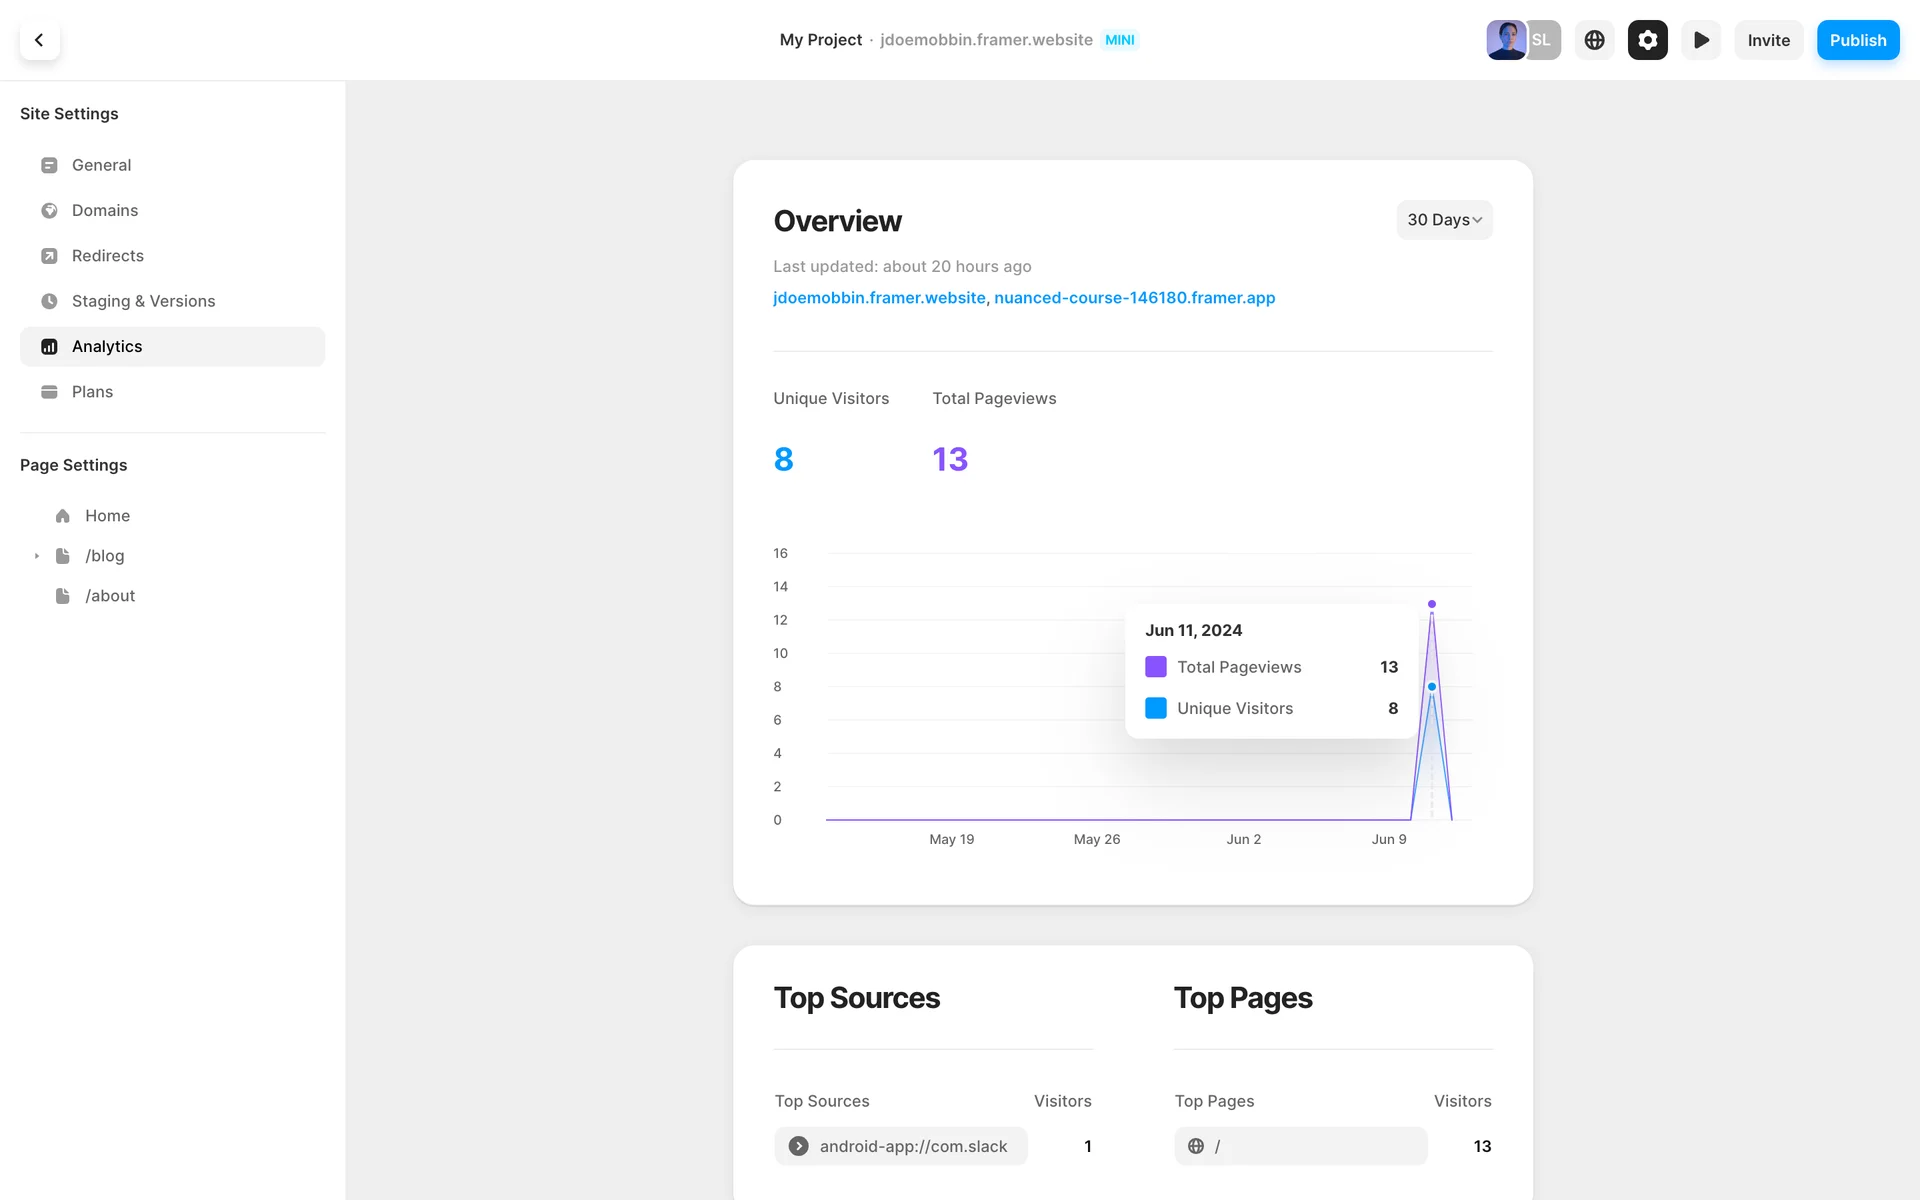Click the Publish button
Image resolution: width=1920 pixels, height=1200 pixels.
pos(1857,40)
